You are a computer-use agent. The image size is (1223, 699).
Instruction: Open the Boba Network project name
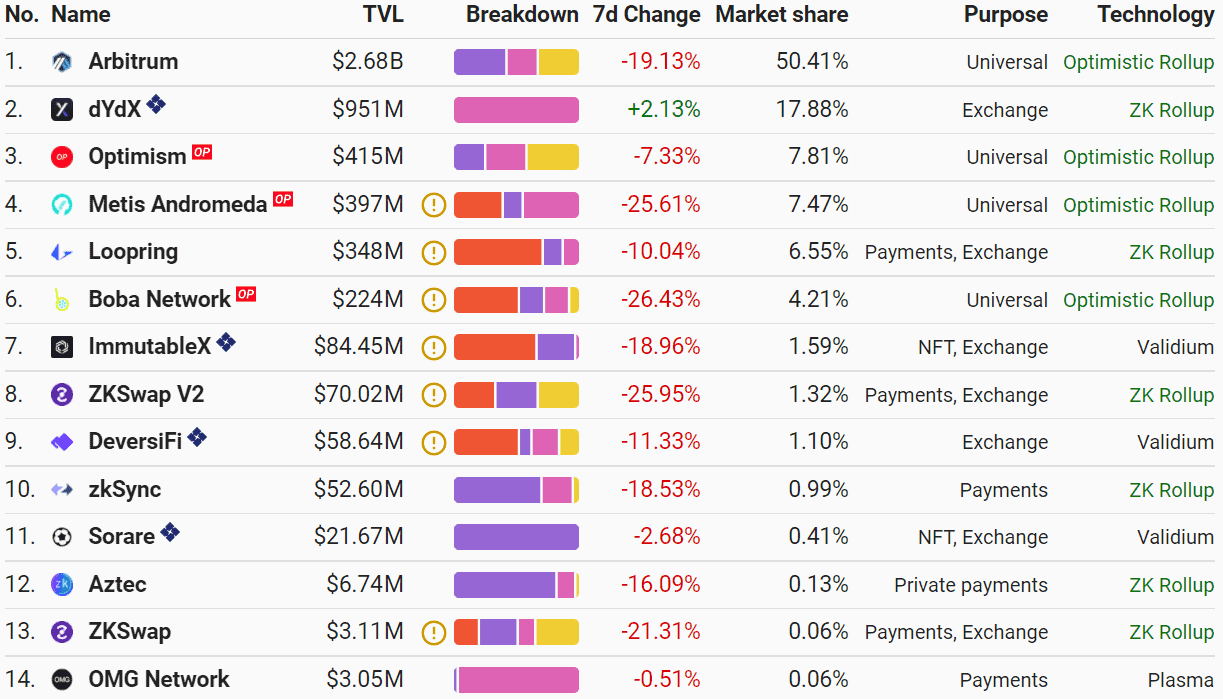[157, 299]
